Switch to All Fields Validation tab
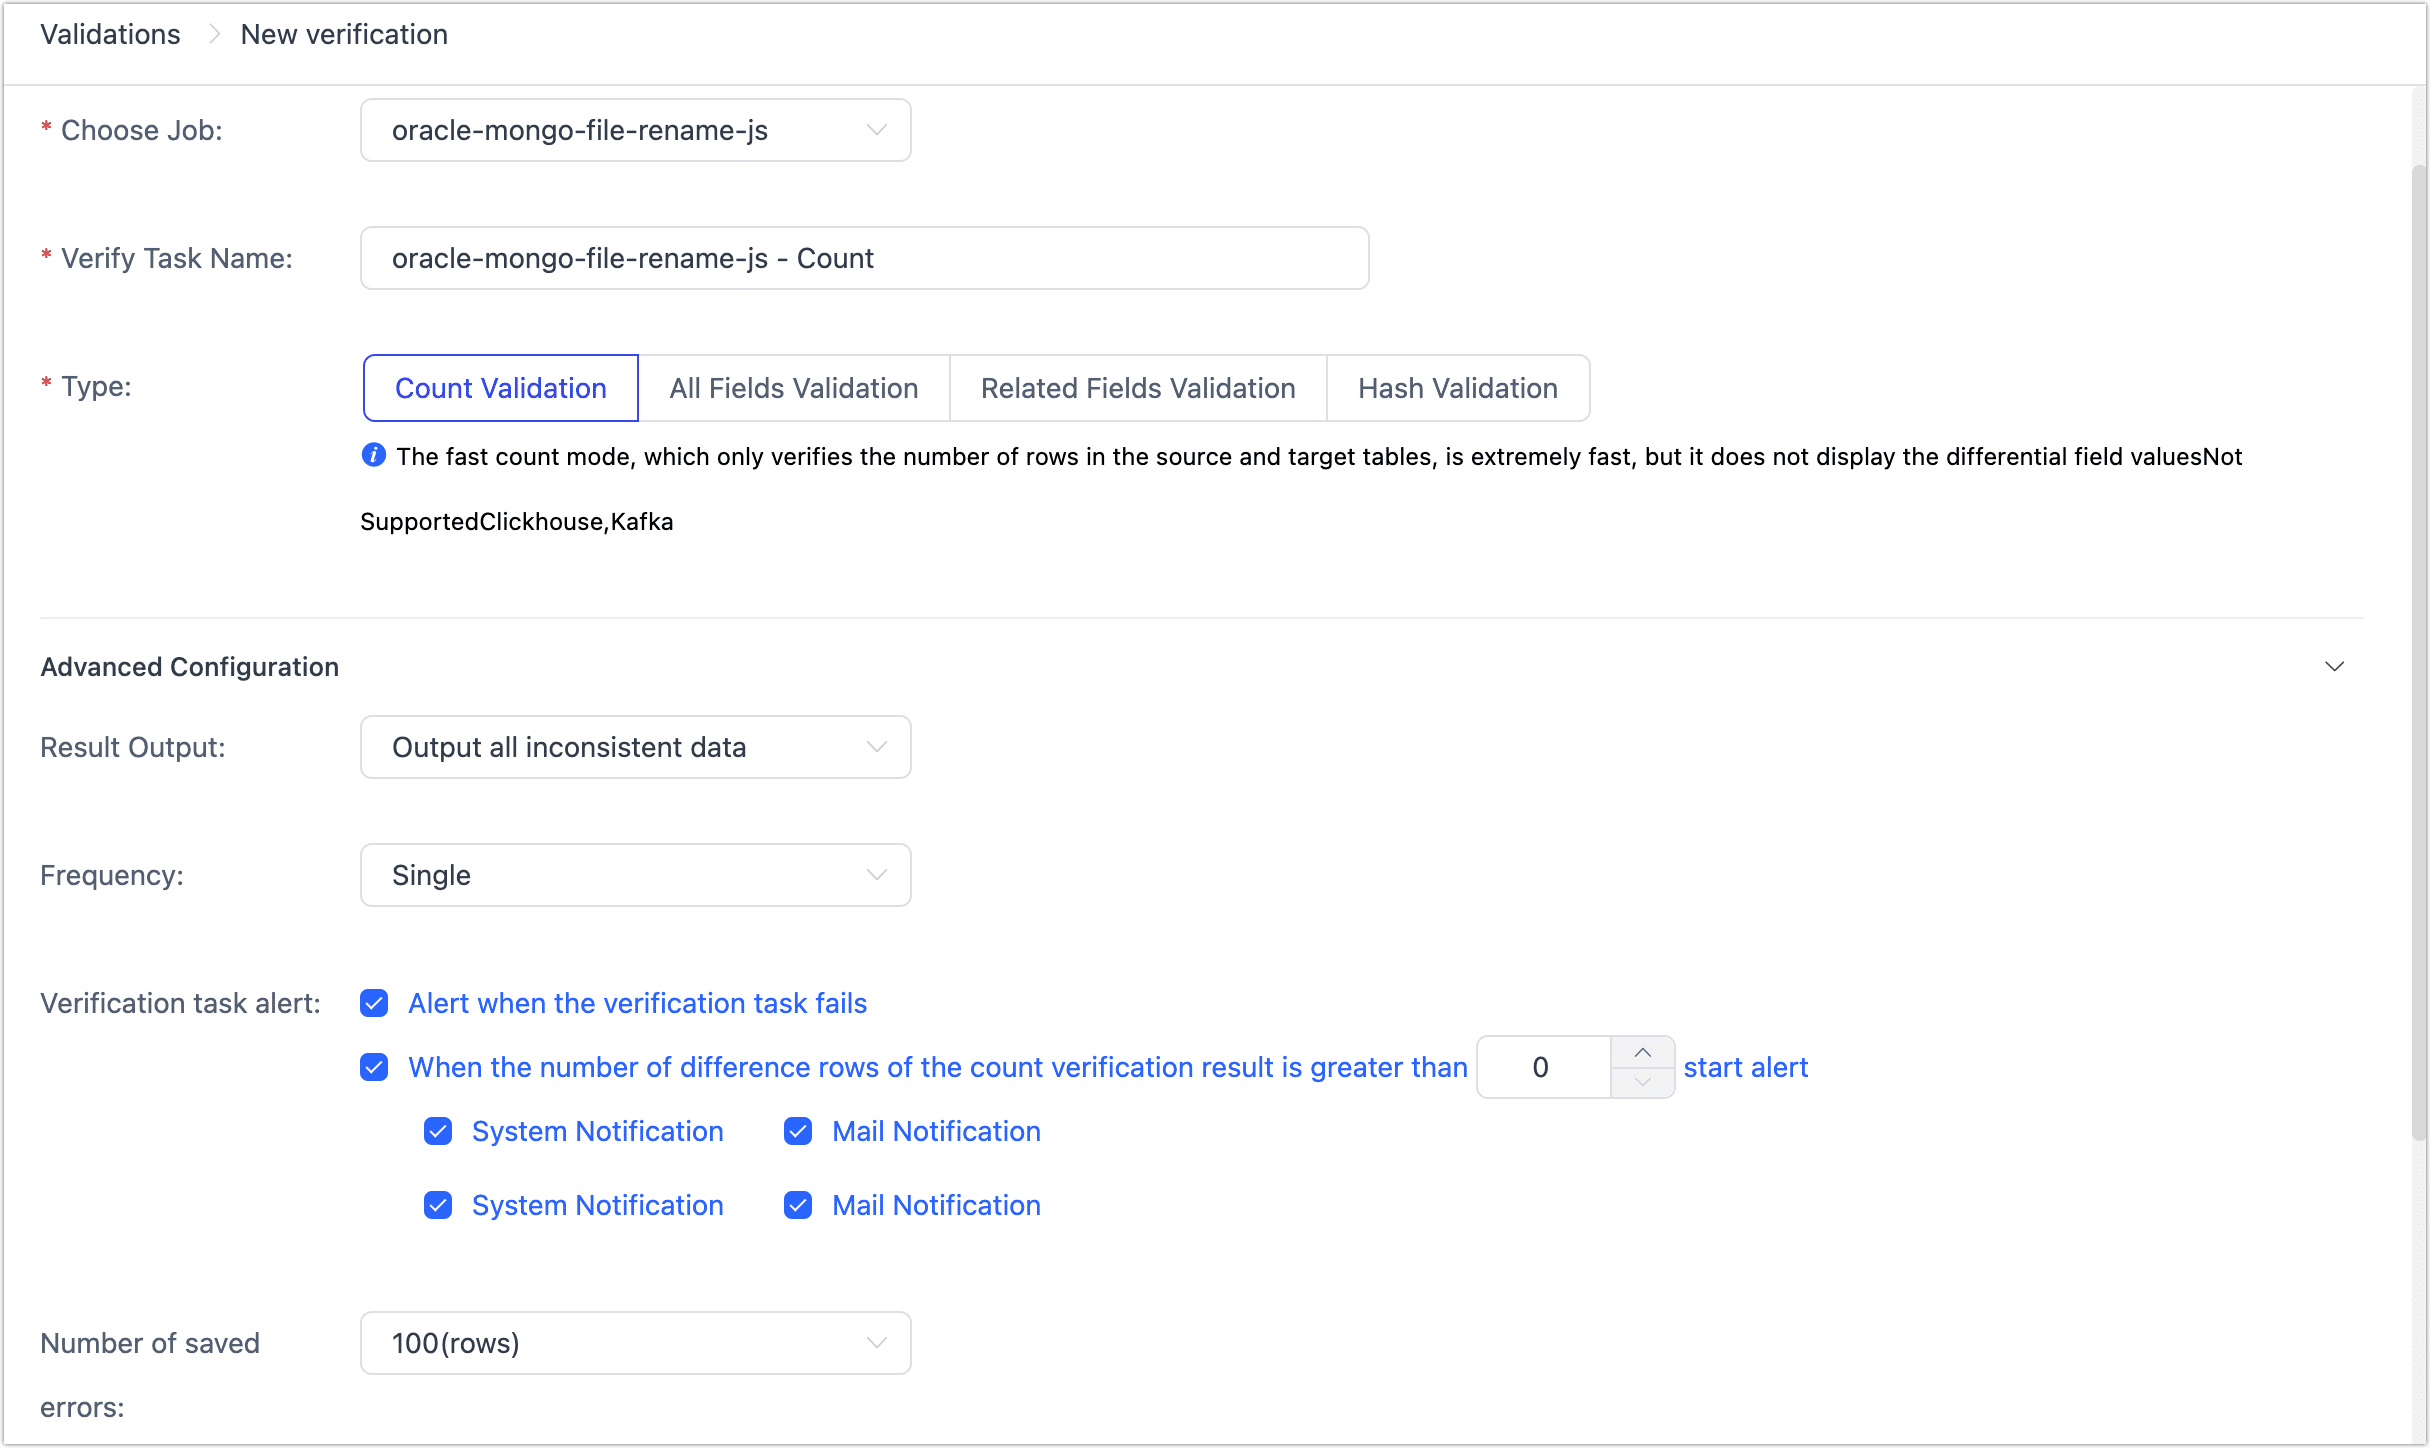This screenshot has height=1448, width=2430. click(x=794, y=388)
